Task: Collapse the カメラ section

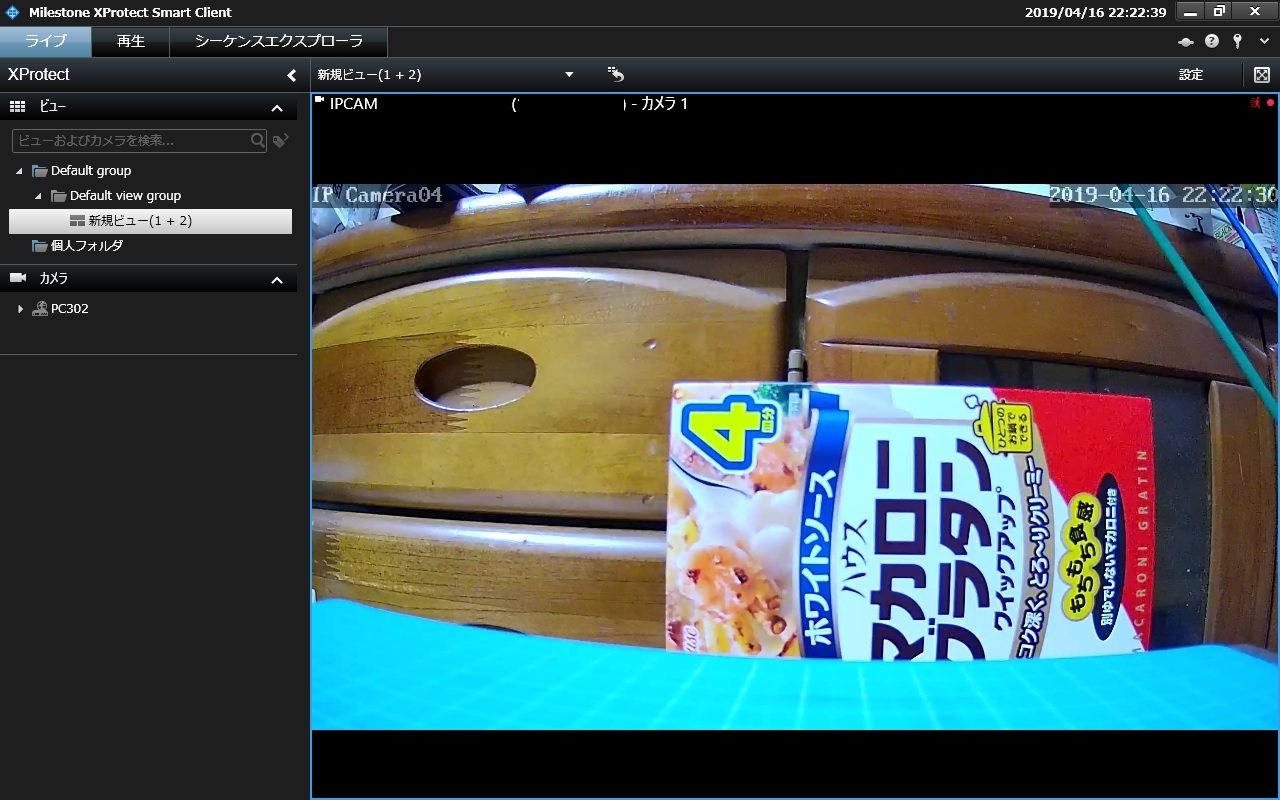Action: pyautogui.click(x=277, y=280)
